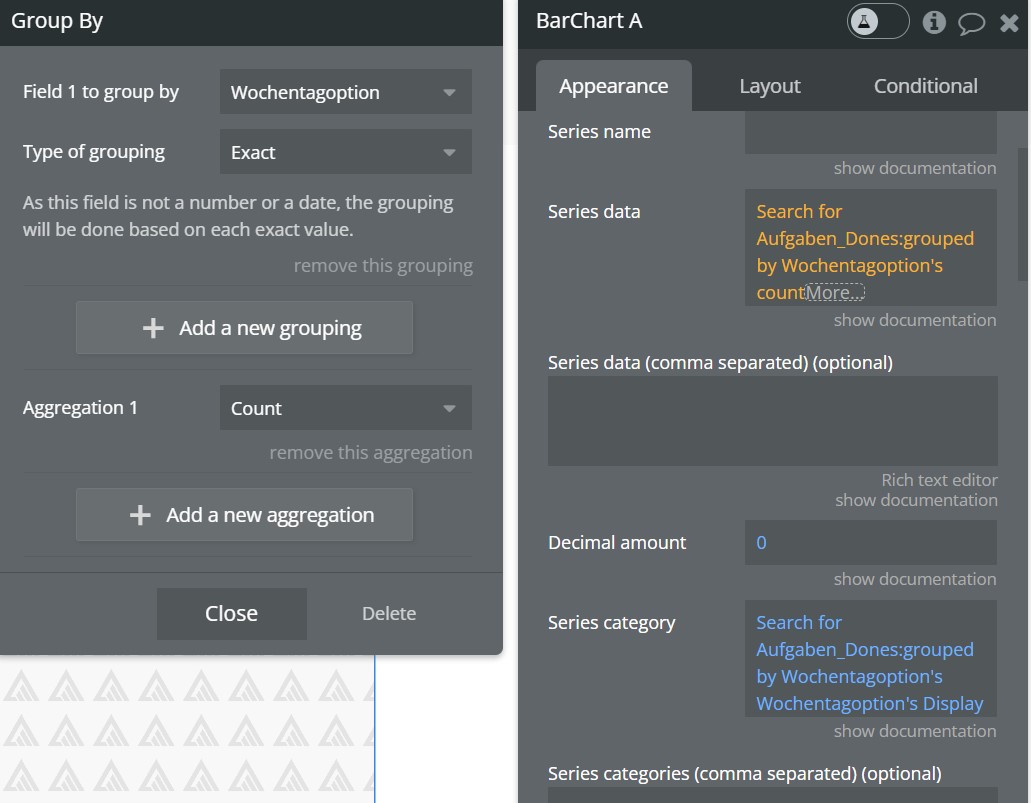Viewport: 1031px width, 803px height.
Task: Show documentation for Series name
Action: tap(915, 168)
